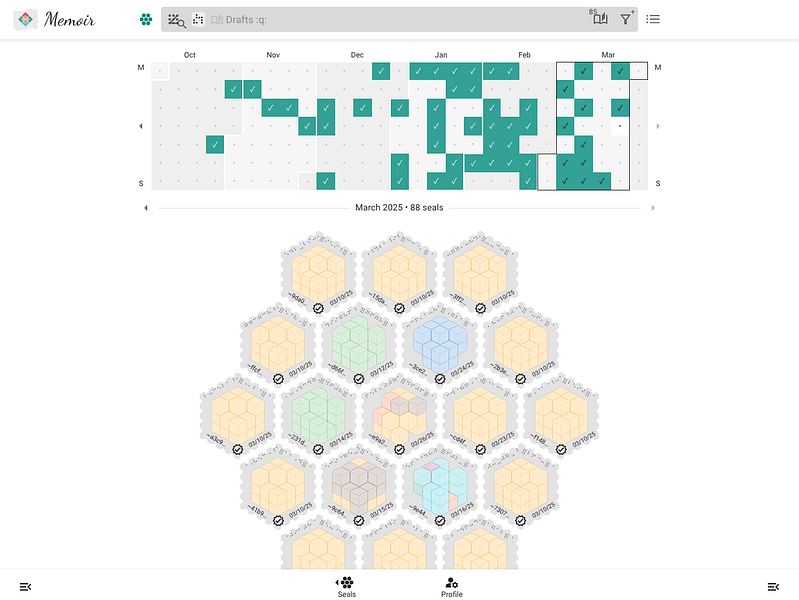Open the list view menu icon
The width and height of the screenshot is (799, 600).
(653, 19)
